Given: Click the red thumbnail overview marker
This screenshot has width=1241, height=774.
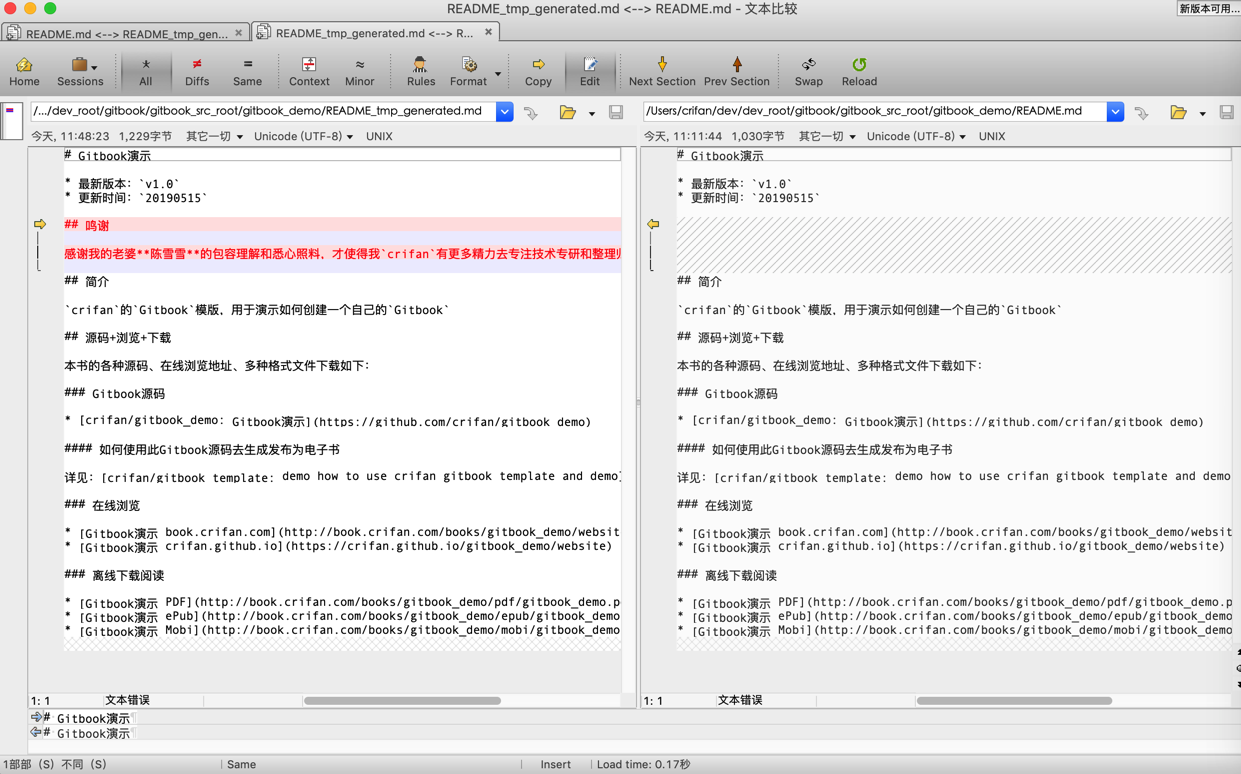Looking at the screenshot, I should pyautogui.click(x=10, y=111).
